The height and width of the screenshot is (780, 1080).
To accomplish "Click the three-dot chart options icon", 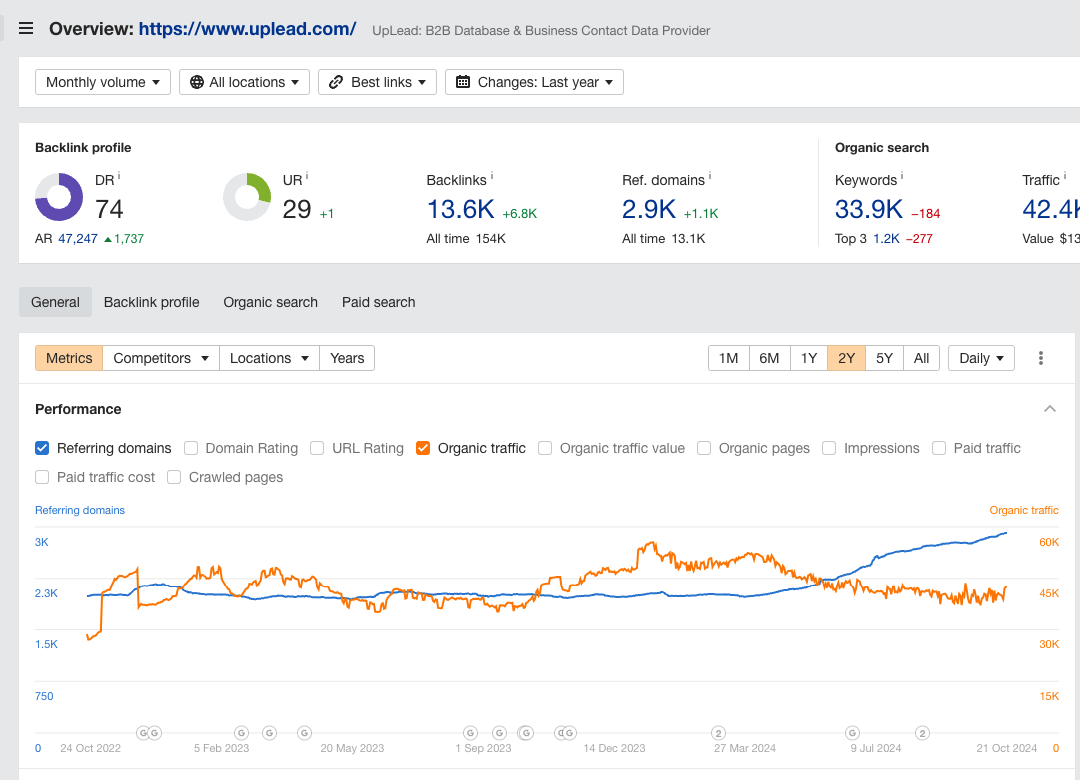I will [x=1041, y=358].
